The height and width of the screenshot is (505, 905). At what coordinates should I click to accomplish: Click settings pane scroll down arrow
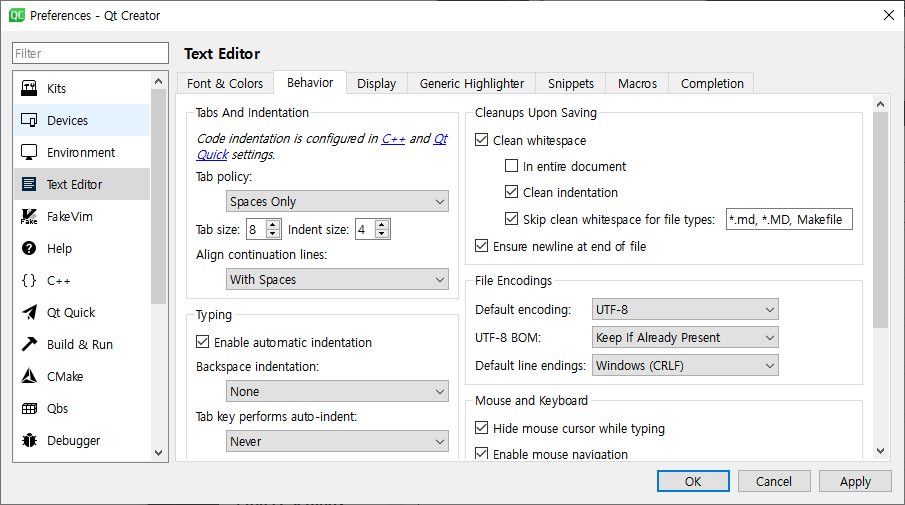click(x=880, y=451)
